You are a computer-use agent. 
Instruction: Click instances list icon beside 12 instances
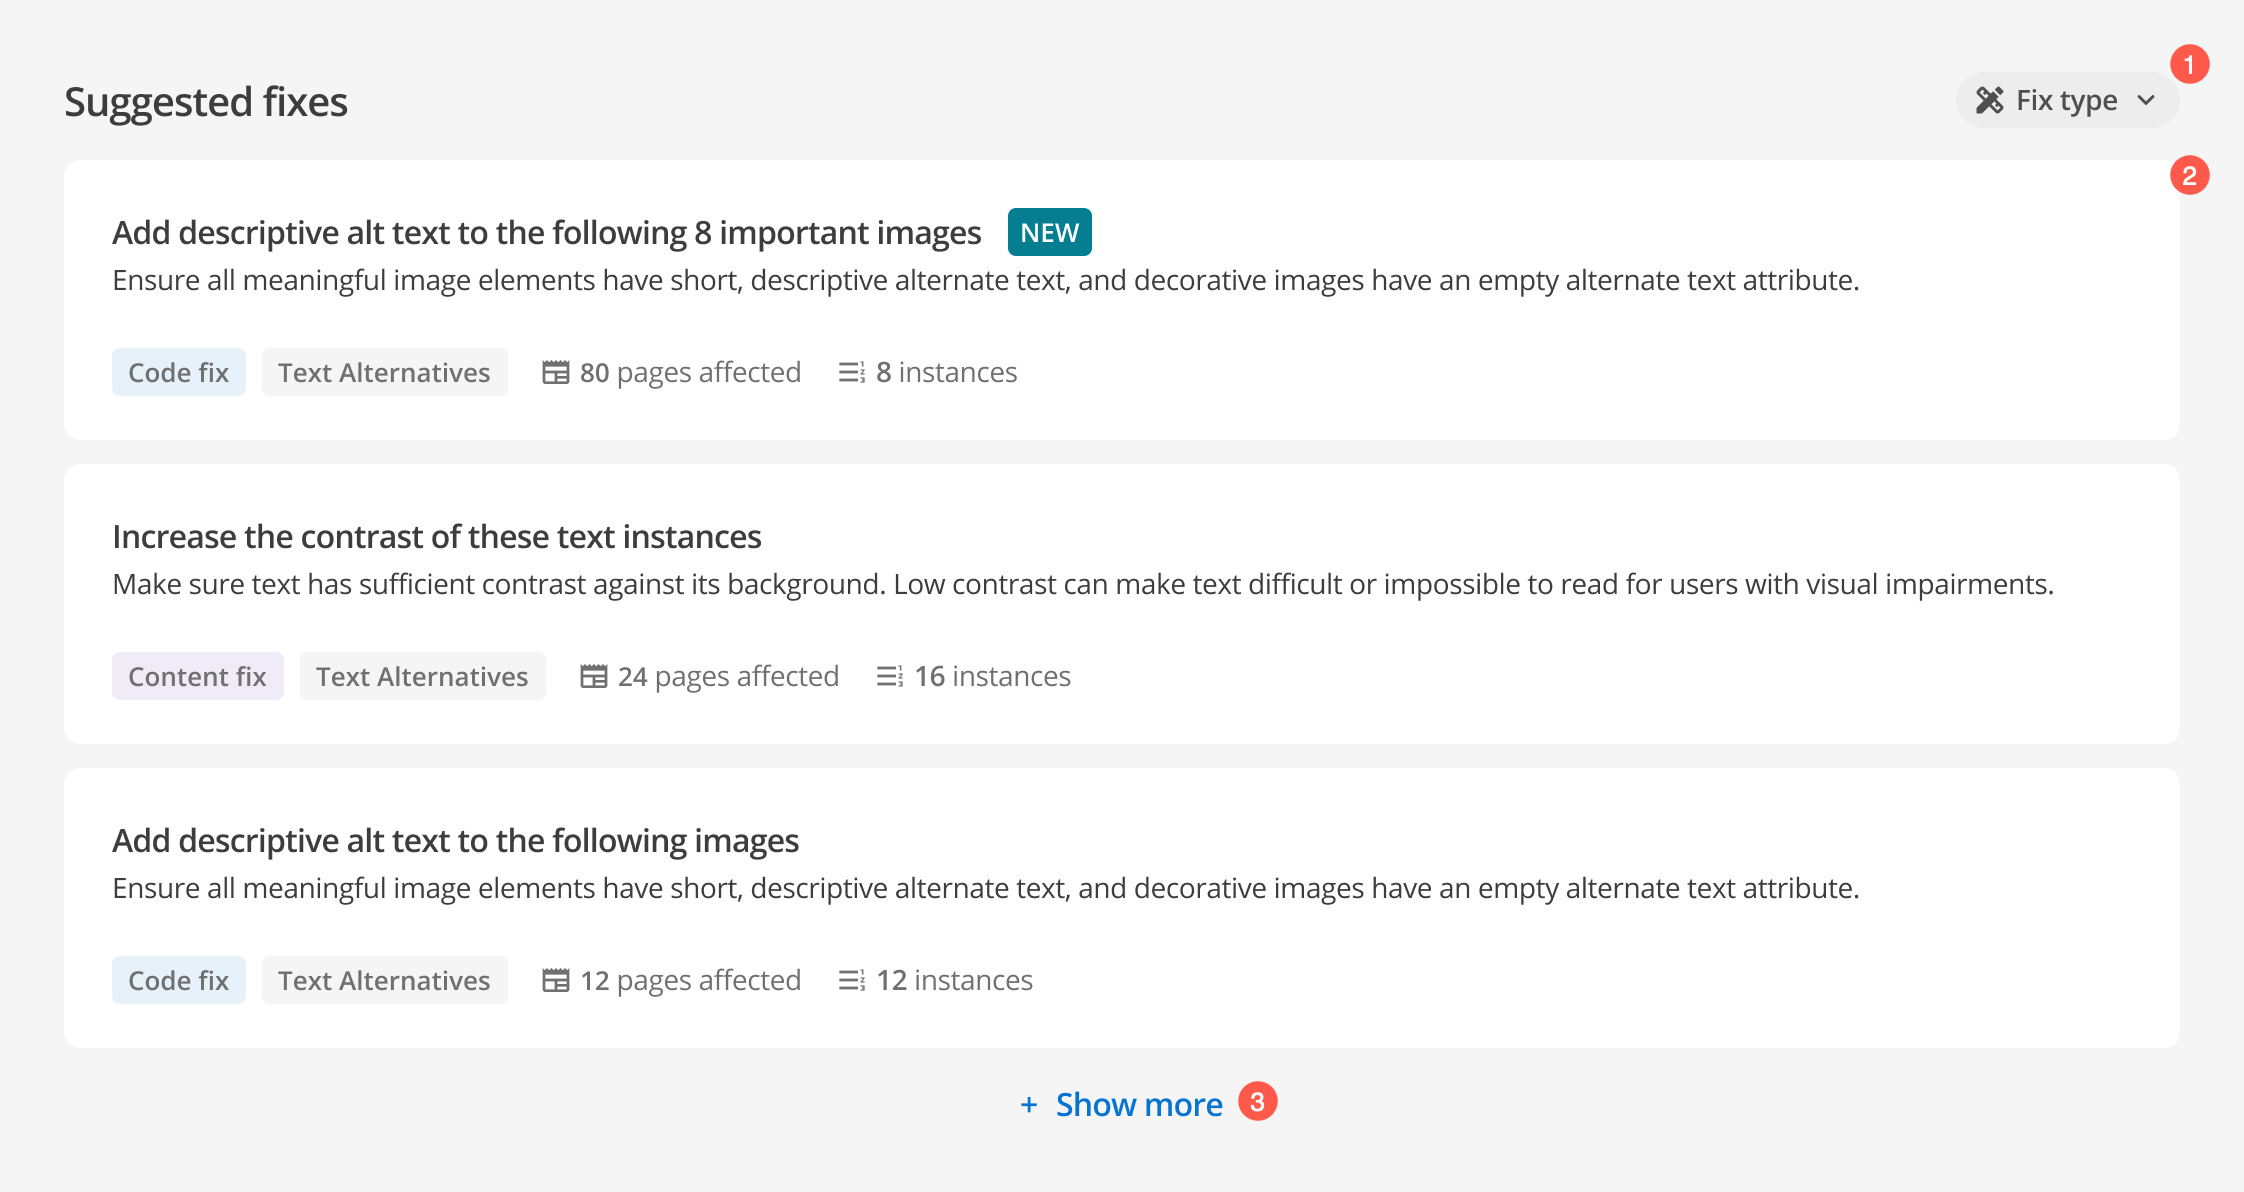pyautogui.click(x=852, y=980)
